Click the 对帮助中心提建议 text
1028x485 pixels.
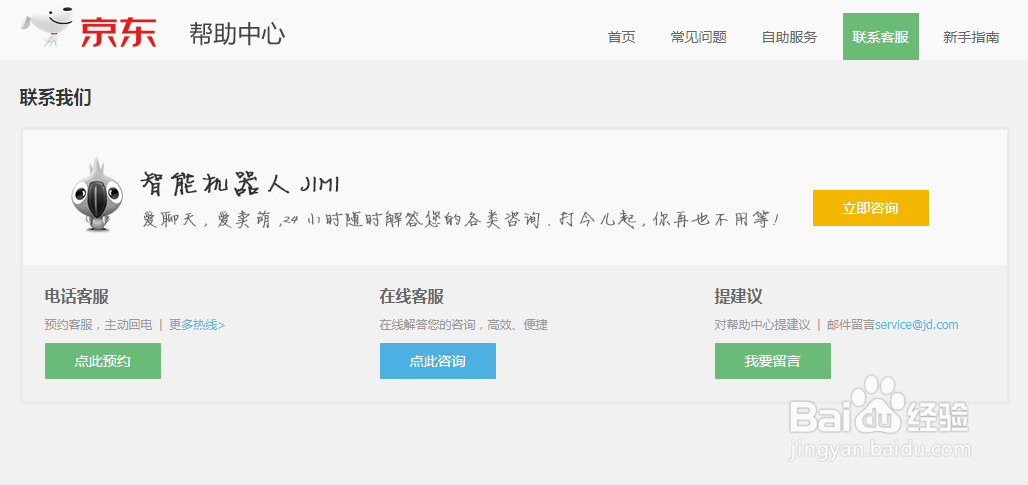pyautogui.click(x=762, y=324)
